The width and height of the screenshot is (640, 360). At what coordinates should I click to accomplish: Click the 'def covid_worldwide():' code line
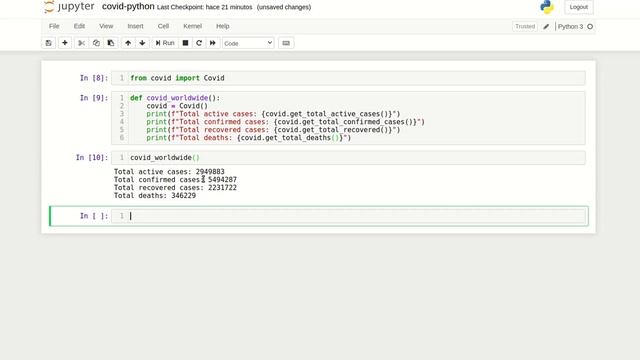[x=175, y=98]
